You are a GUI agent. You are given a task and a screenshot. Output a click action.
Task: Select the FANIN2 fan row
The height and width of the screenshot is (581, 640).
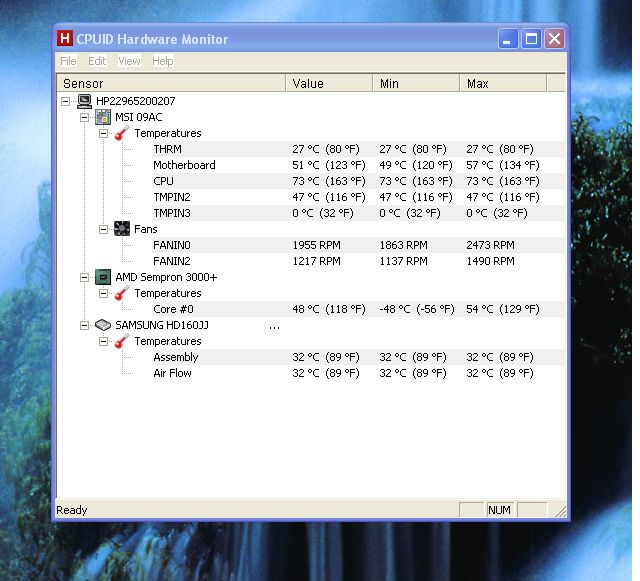358,261
